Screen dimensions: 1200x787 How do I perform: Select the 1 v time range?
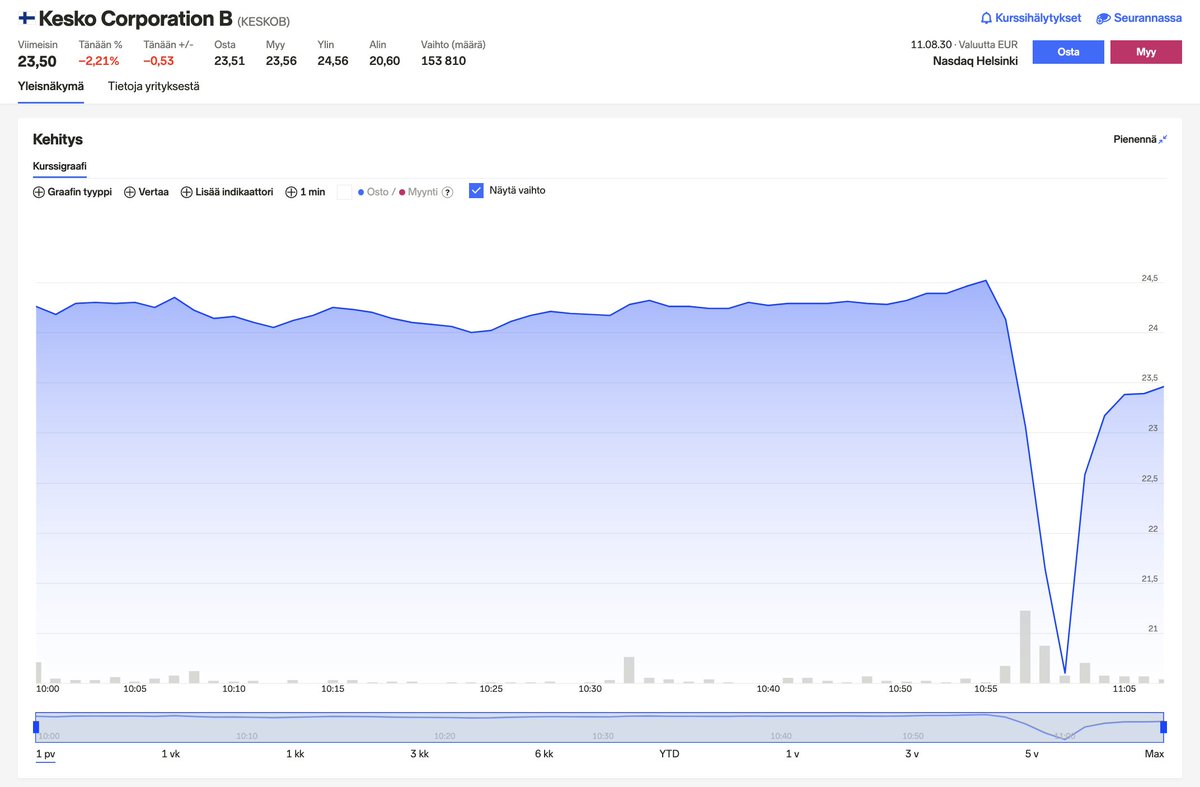(793, 754)
